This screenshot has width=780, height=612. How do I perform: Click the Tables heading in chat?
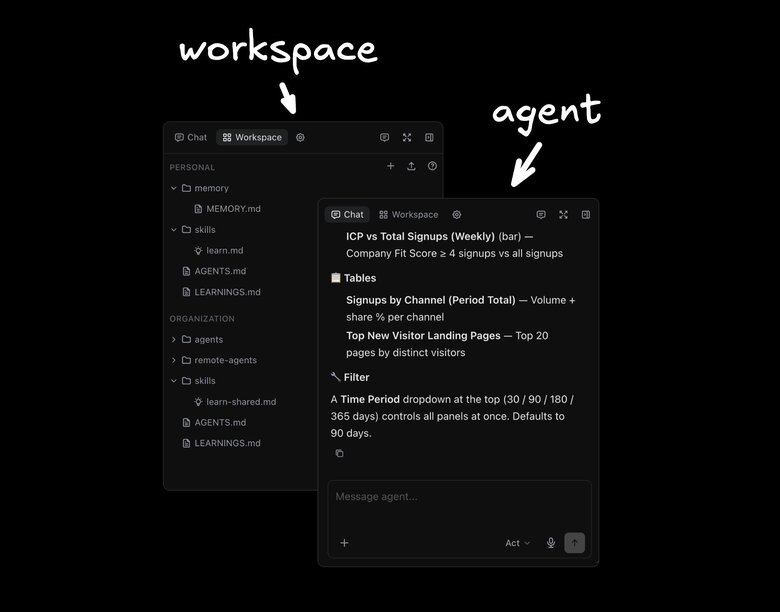coord(353,278)
